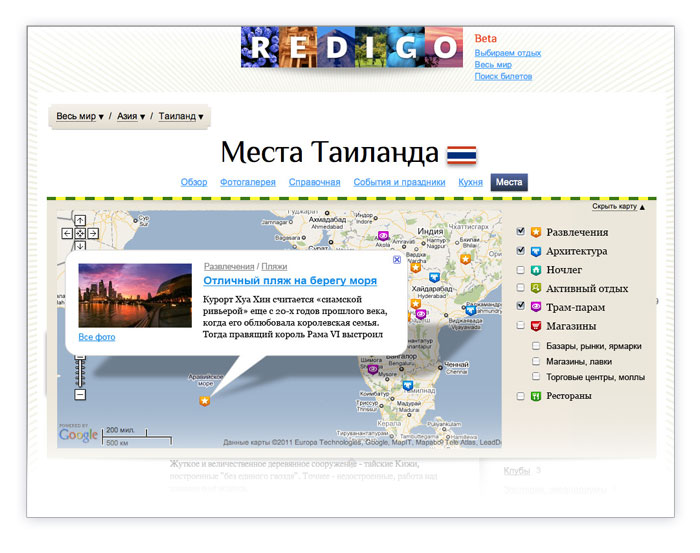Click the map pan-up arrow
Screen dimensions: 700x553
point(80,221)
